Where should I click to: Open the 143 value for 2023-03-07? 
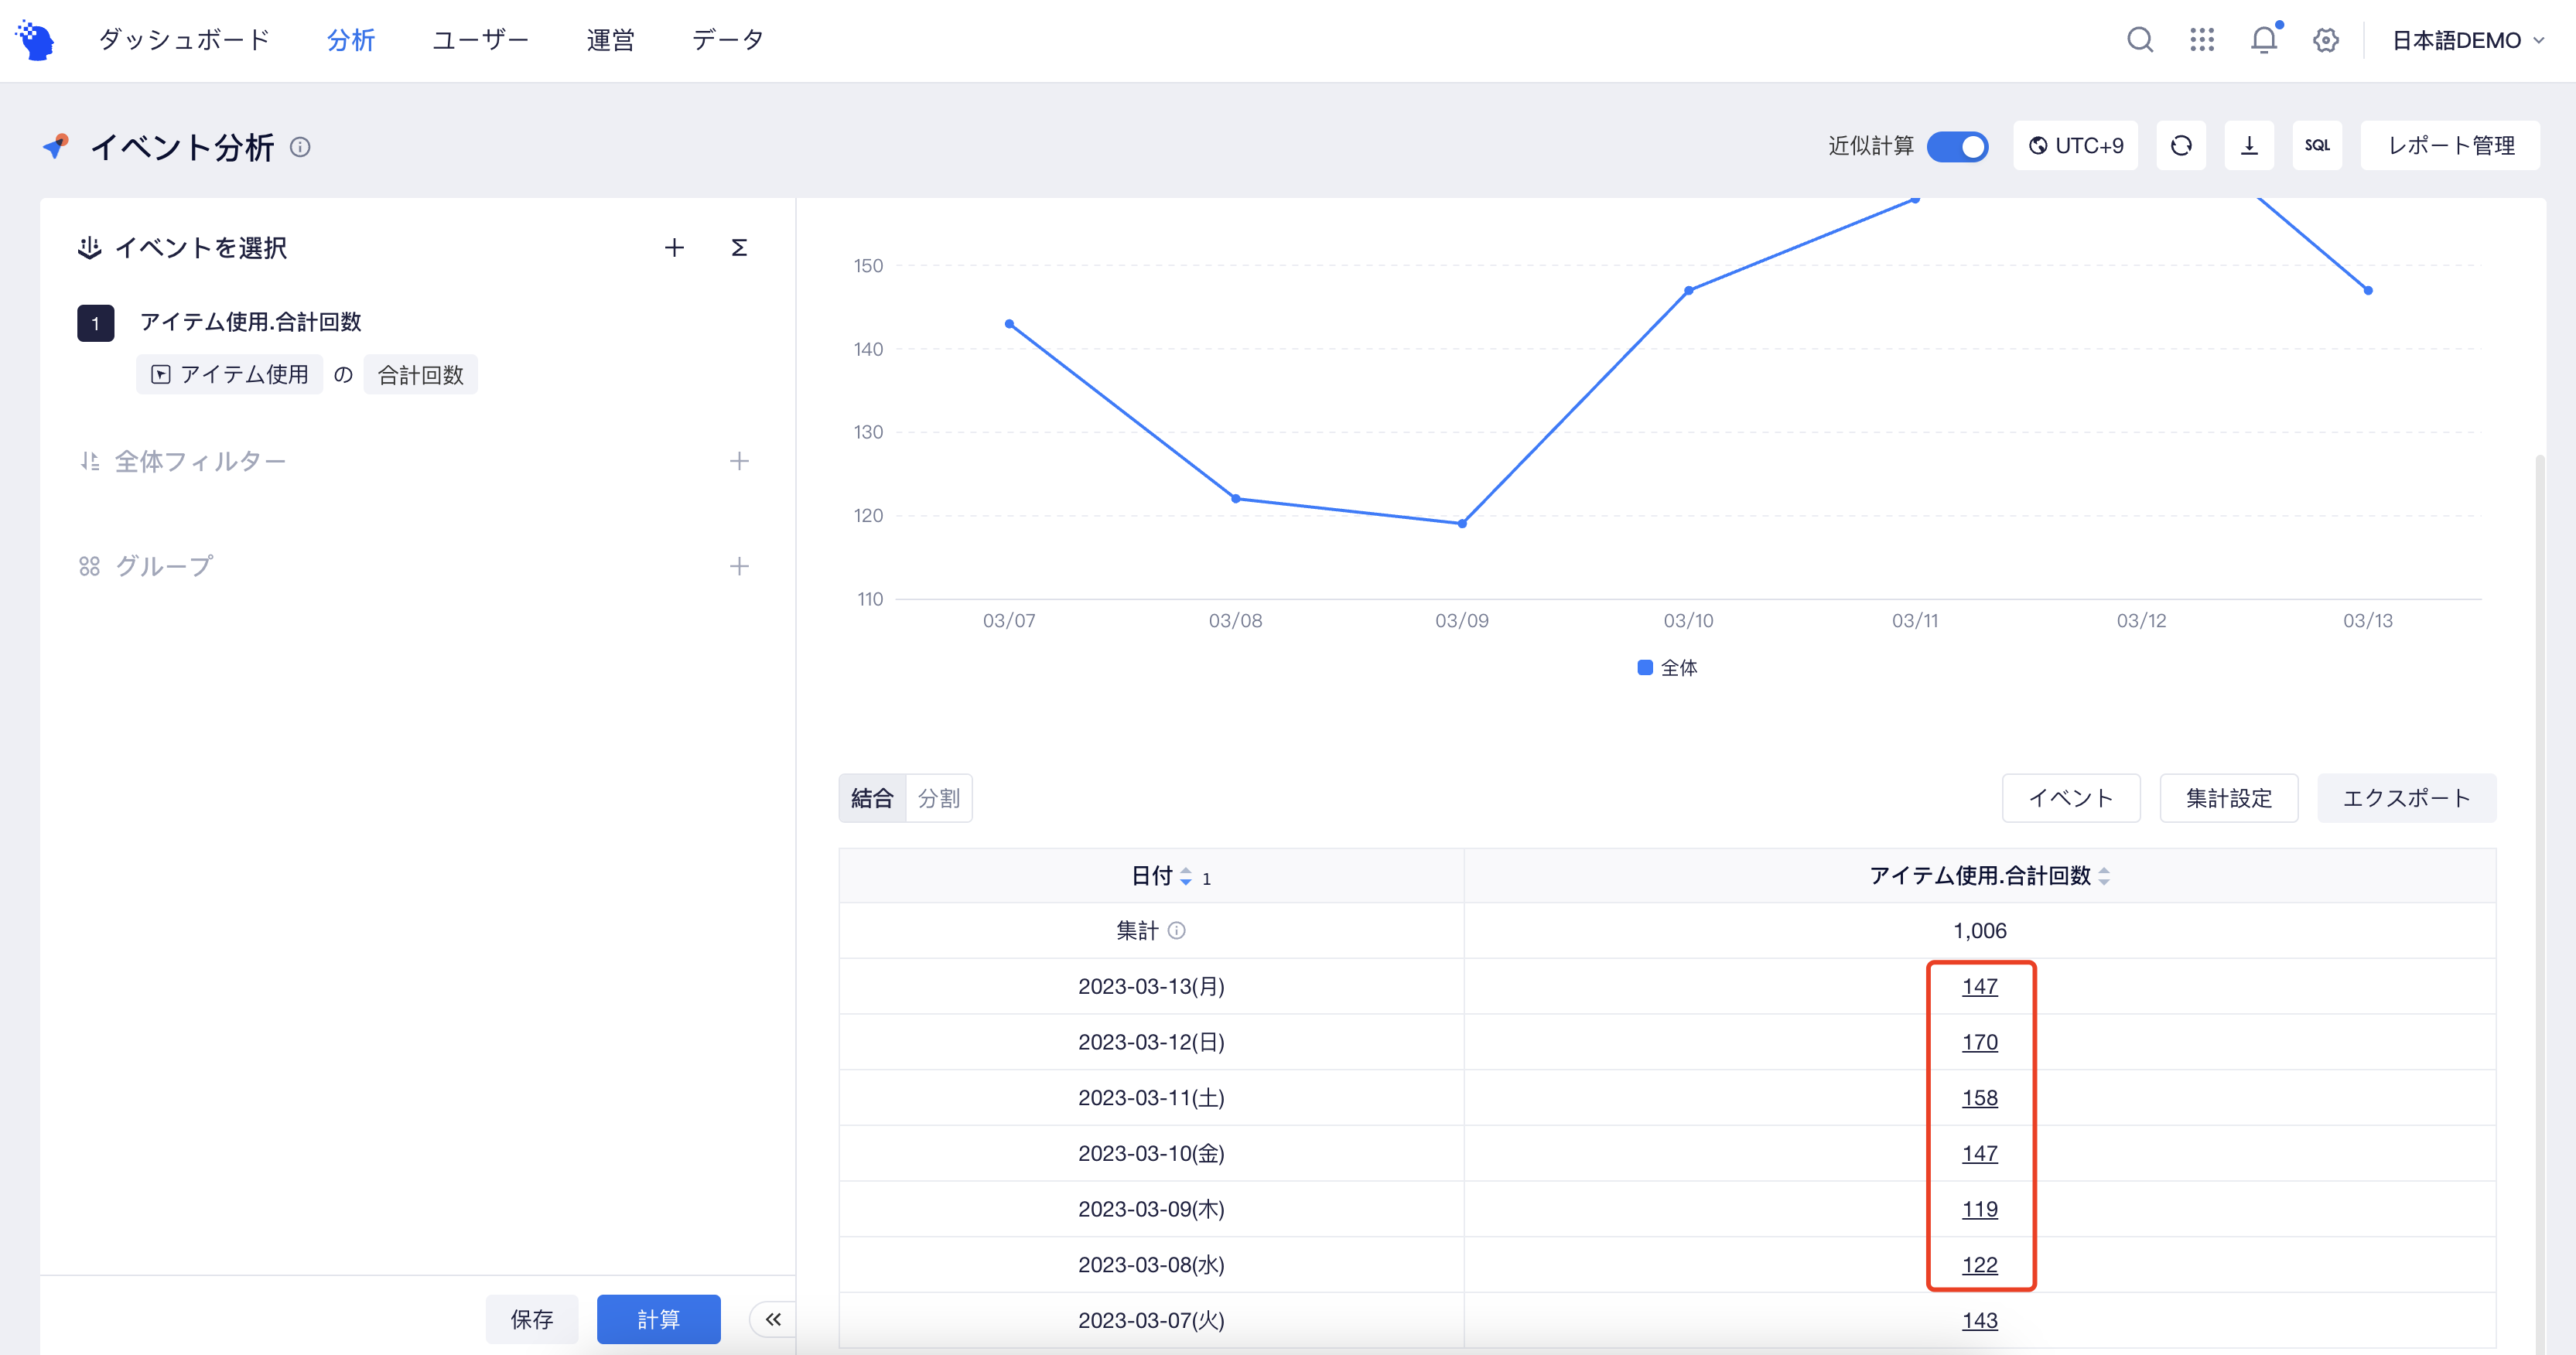(1980, 1321)
